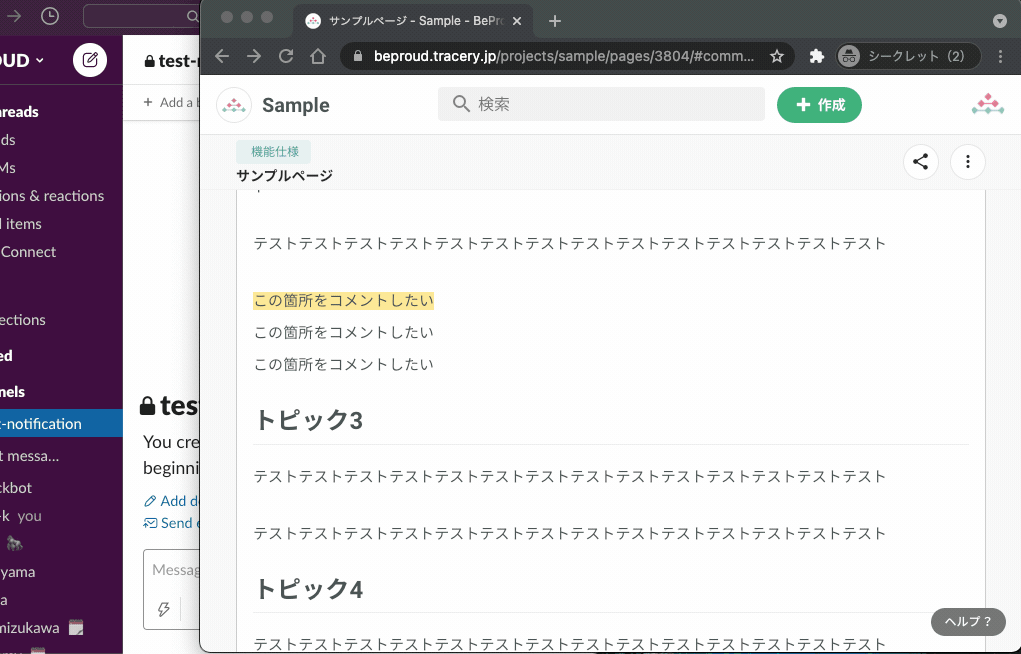Bookmark the page with the star icon
The image size is (1021, 654).
777,56
